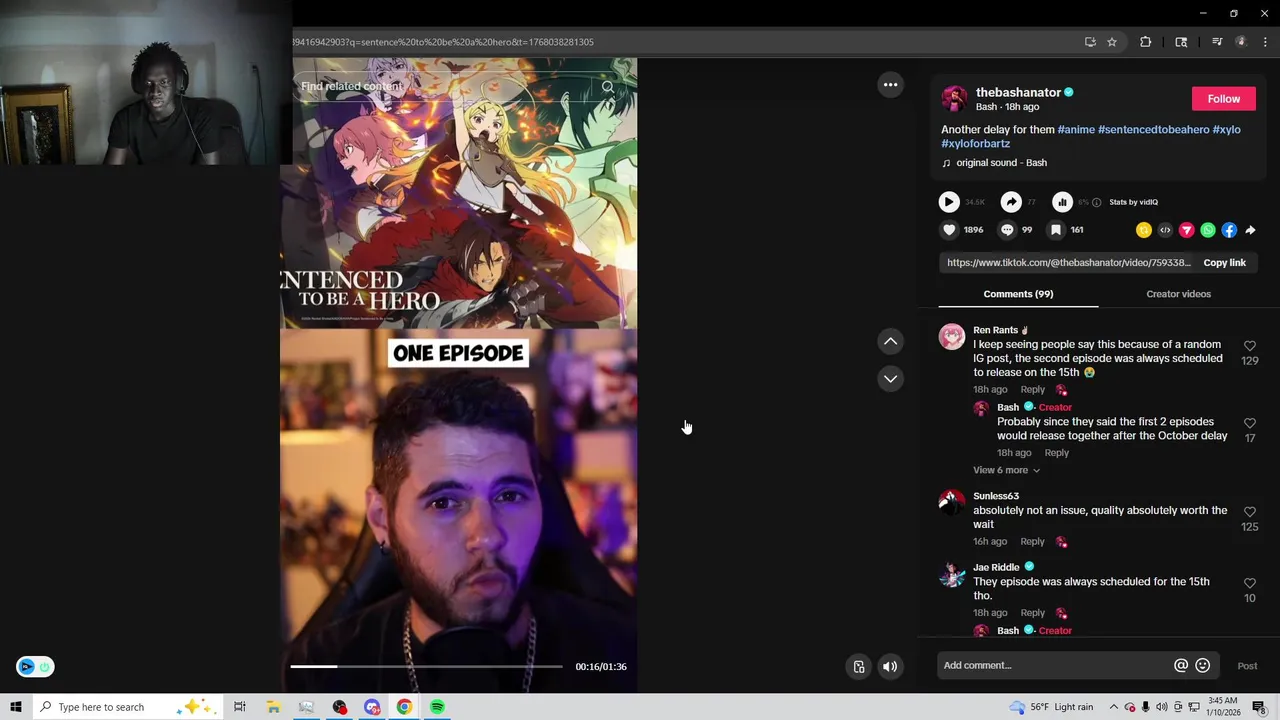
Task: Insert a mention with @ icon
Action: (1181, 666)
